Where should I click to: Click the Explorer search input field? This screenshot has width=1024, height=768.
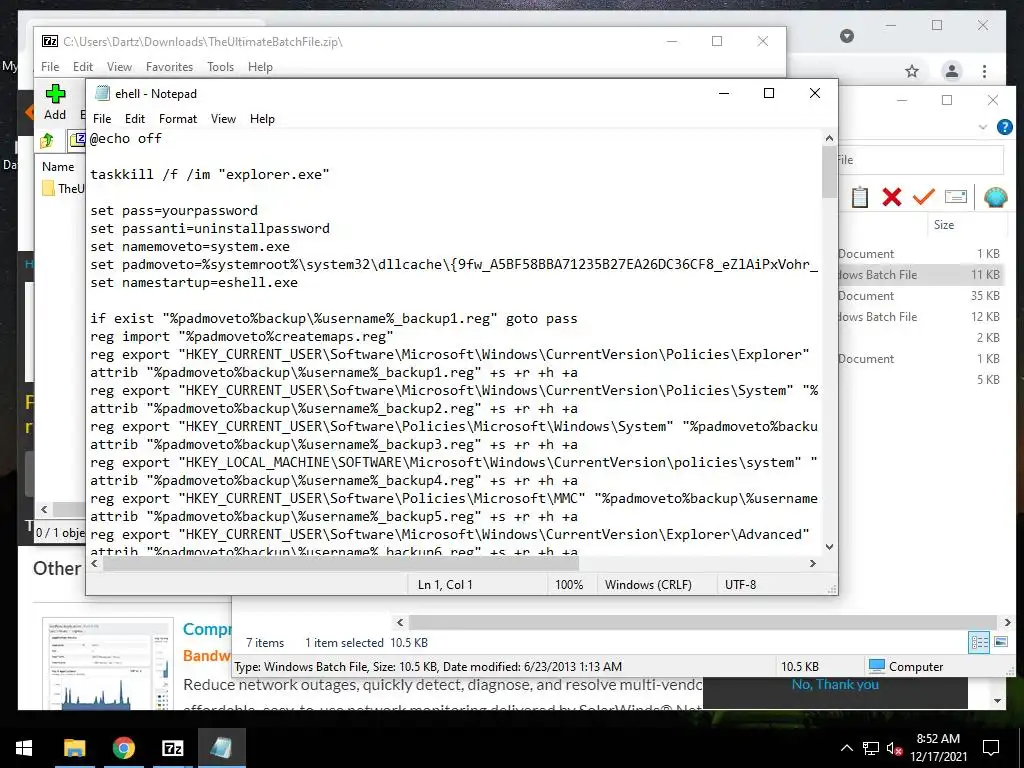click(921, 160)
